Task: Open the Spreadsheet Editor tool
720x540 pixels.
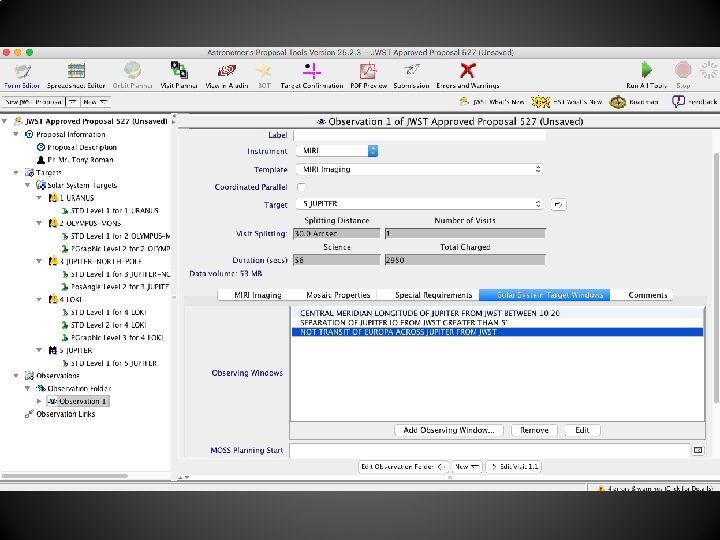Action: click(x=76, y=76)
